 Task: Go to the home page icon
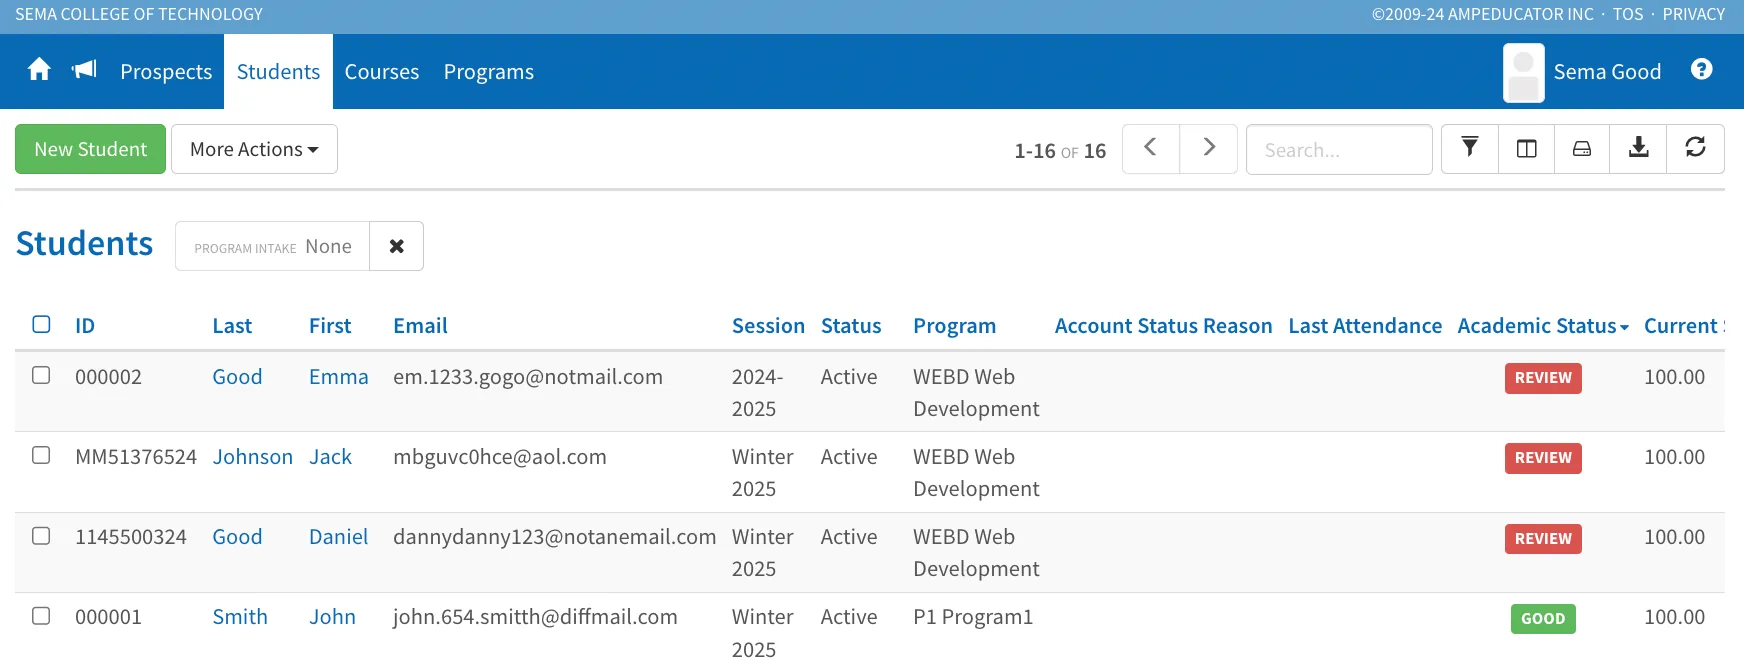click(x=39, y=70)
